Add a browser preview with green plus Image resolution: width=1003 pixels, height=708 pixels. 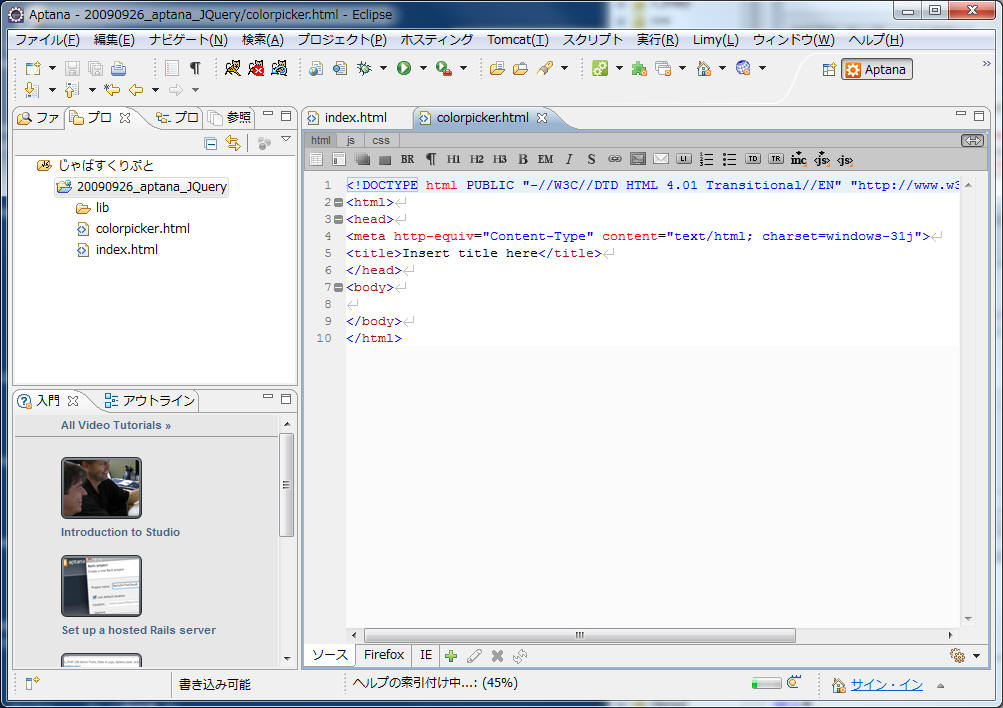coord(451,656)
